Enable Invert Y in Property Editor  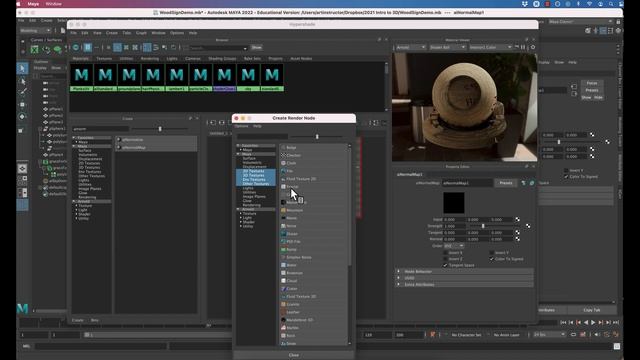click(492, 253)
